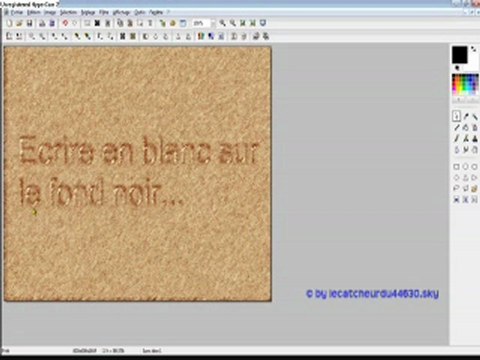Open the Fichier menu
The image size is (480, 360).
pos(17,12)
